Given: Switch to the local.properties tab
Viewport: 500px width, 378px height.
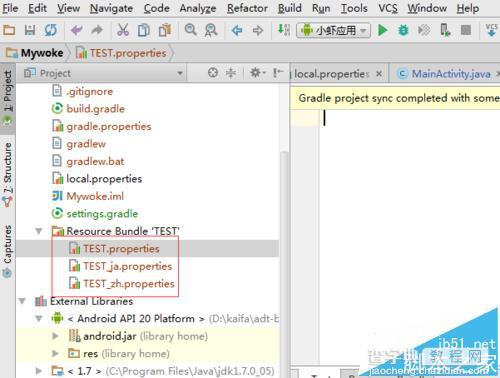Looking at the screenshot, I should pyautogui.click(x=332, y=74).
